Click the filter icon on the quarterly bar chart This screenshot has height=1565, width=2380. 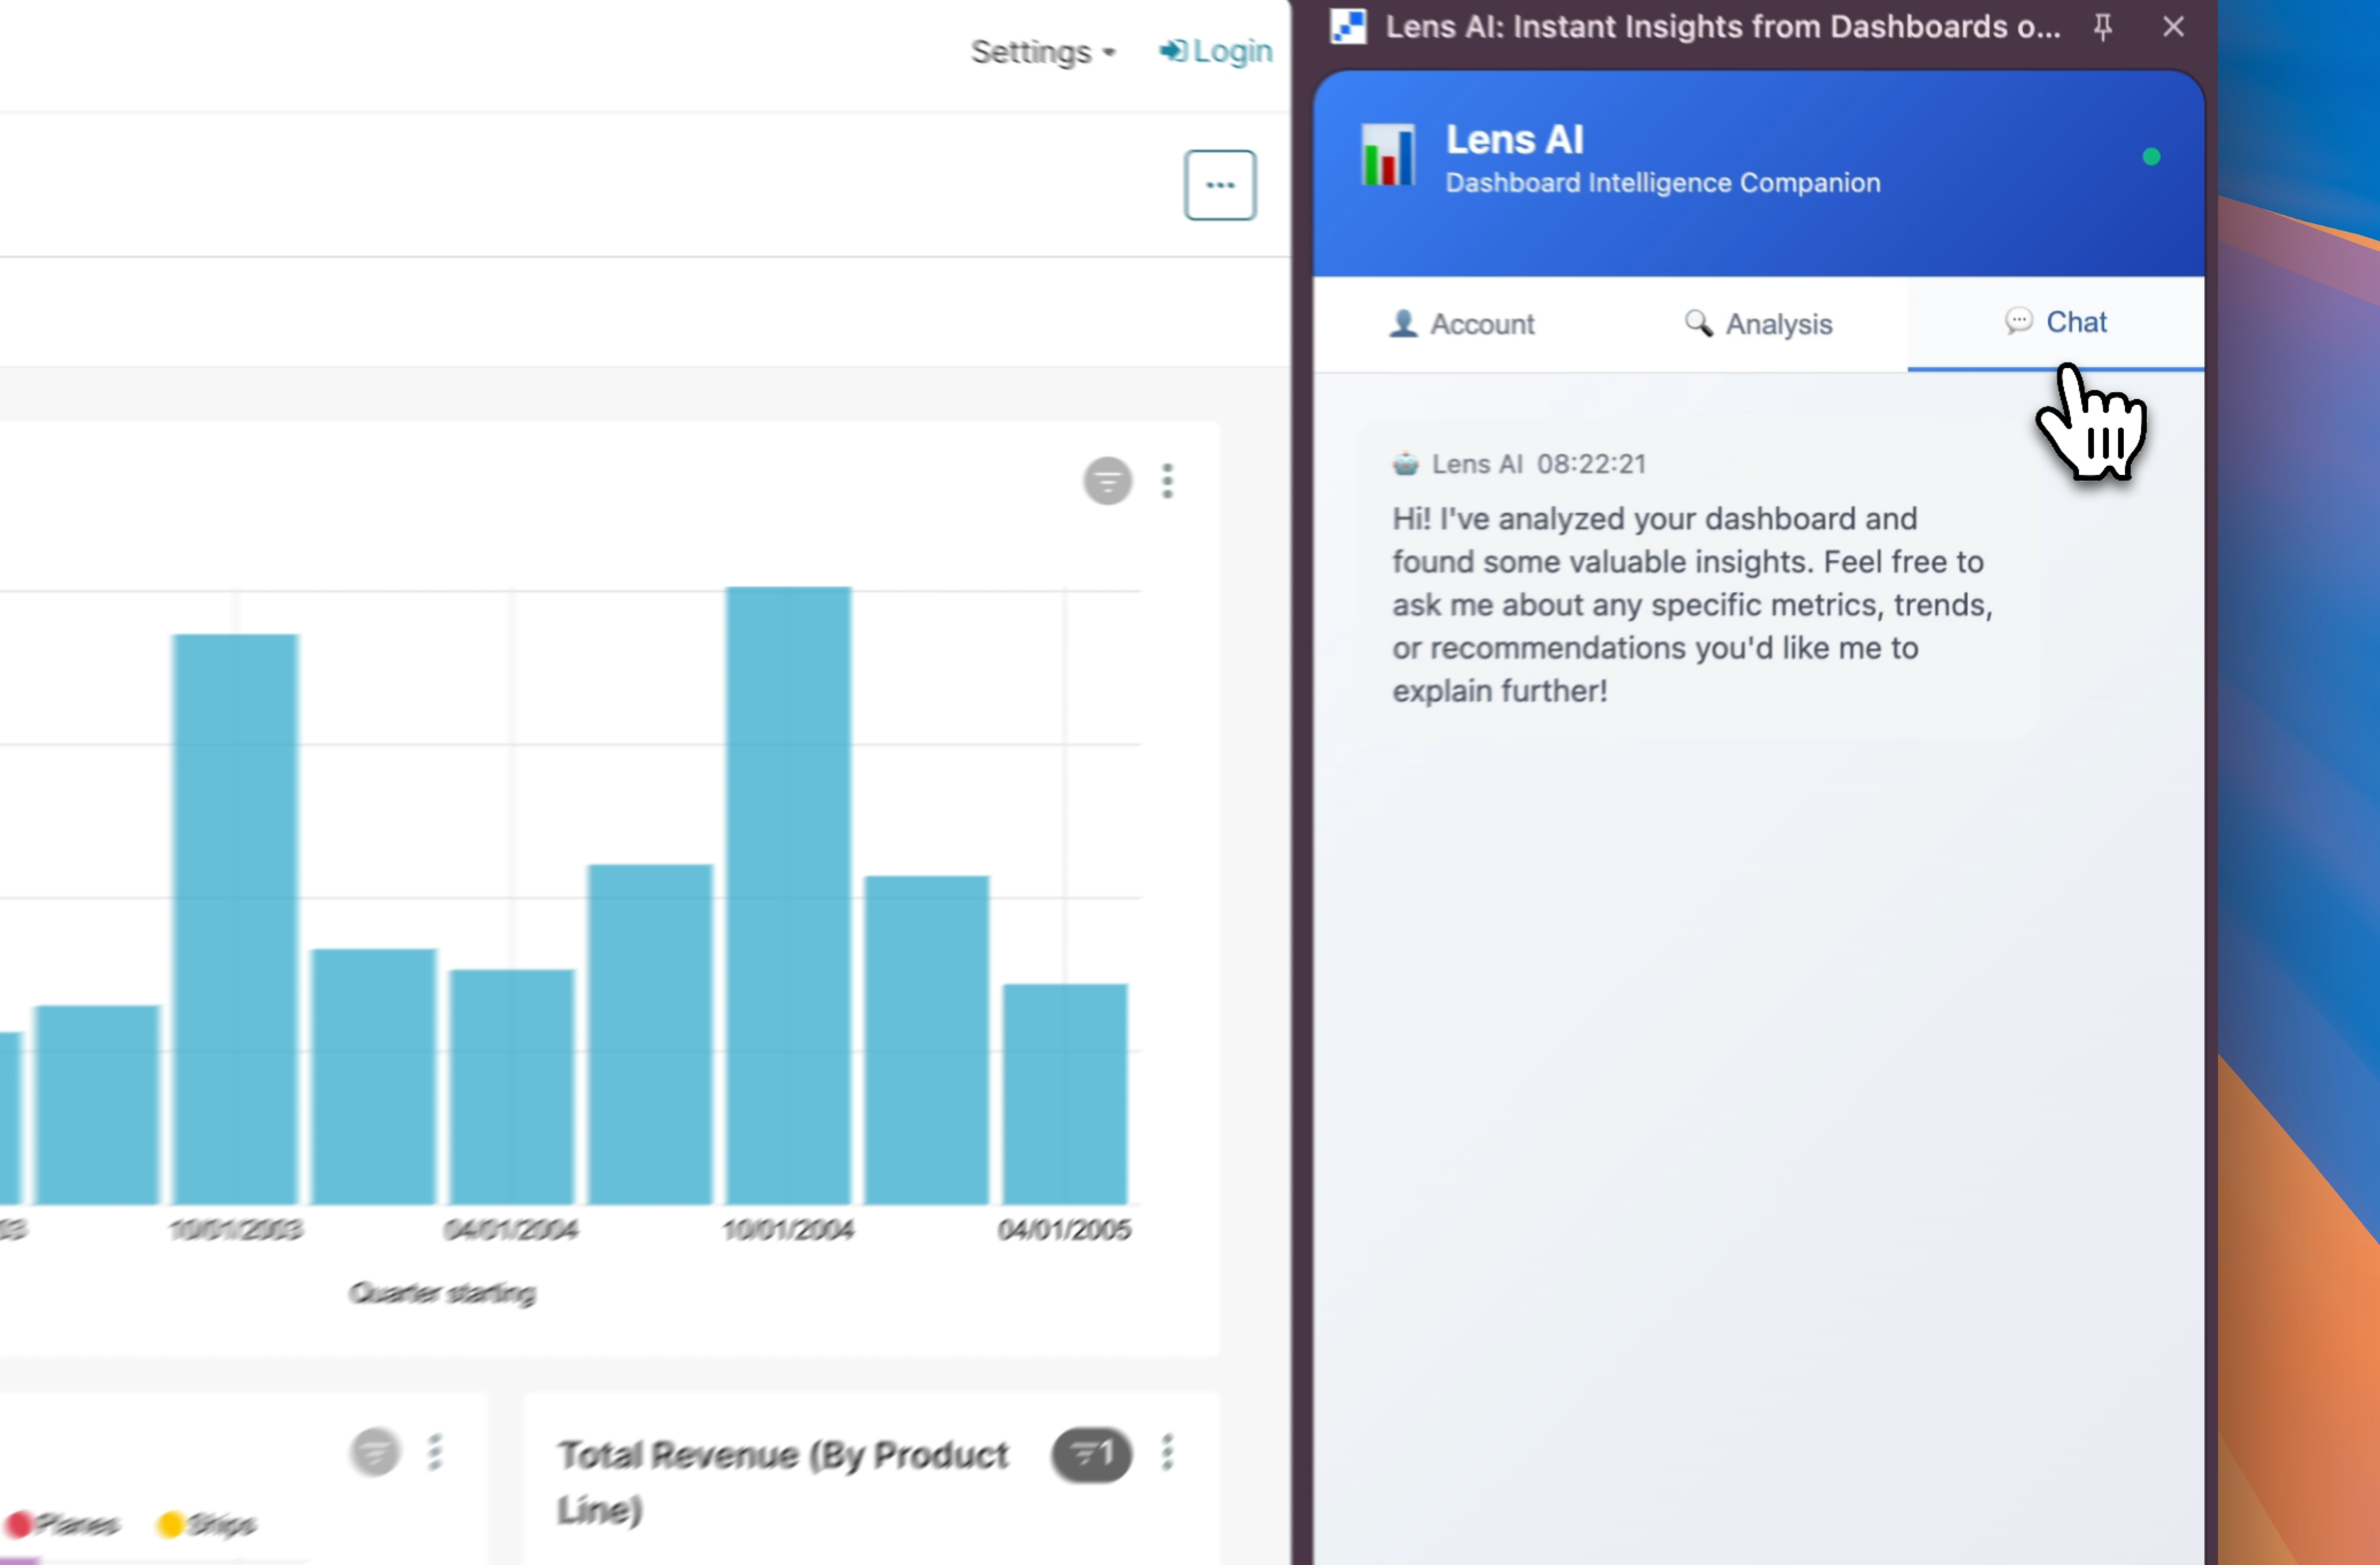click(1108, 481)
